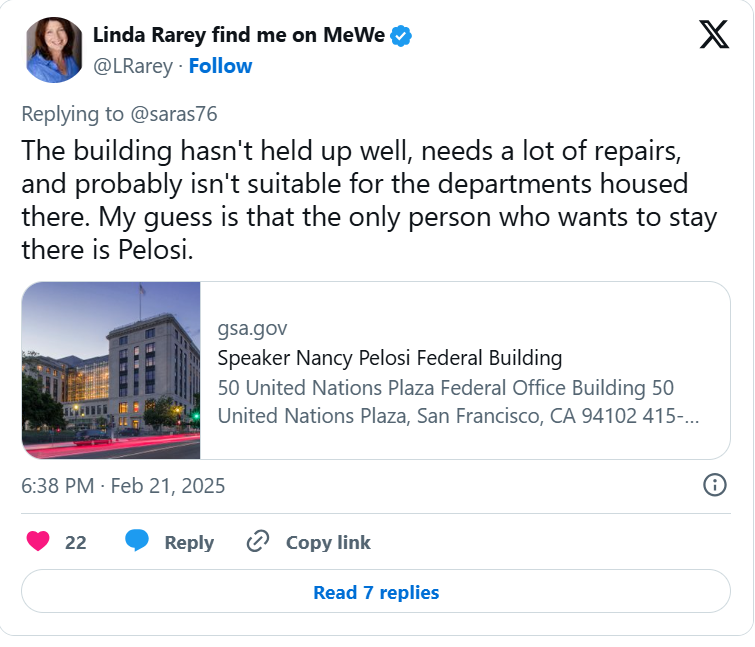Open the Replying to @saras76 mention

pyautogui.click(x=174, y=114)
